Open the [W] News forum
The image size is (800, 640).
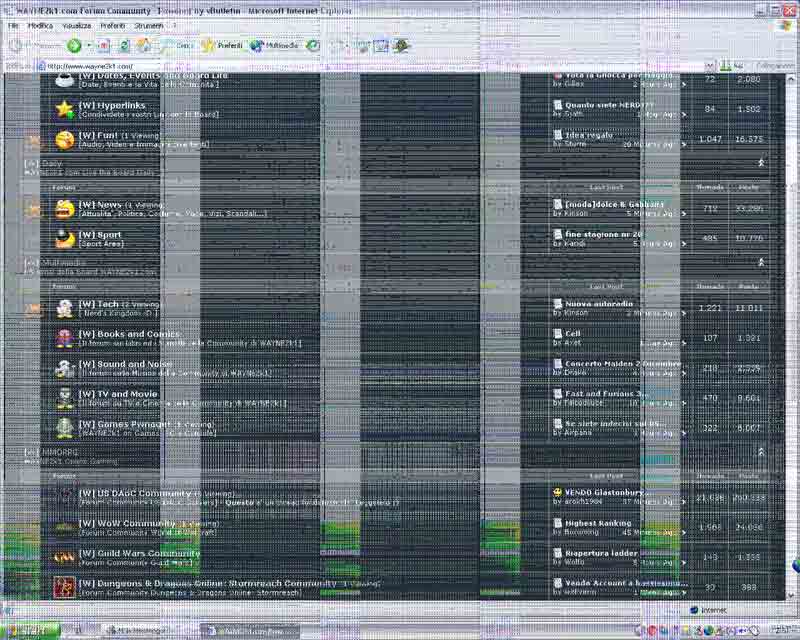point(100,205)
